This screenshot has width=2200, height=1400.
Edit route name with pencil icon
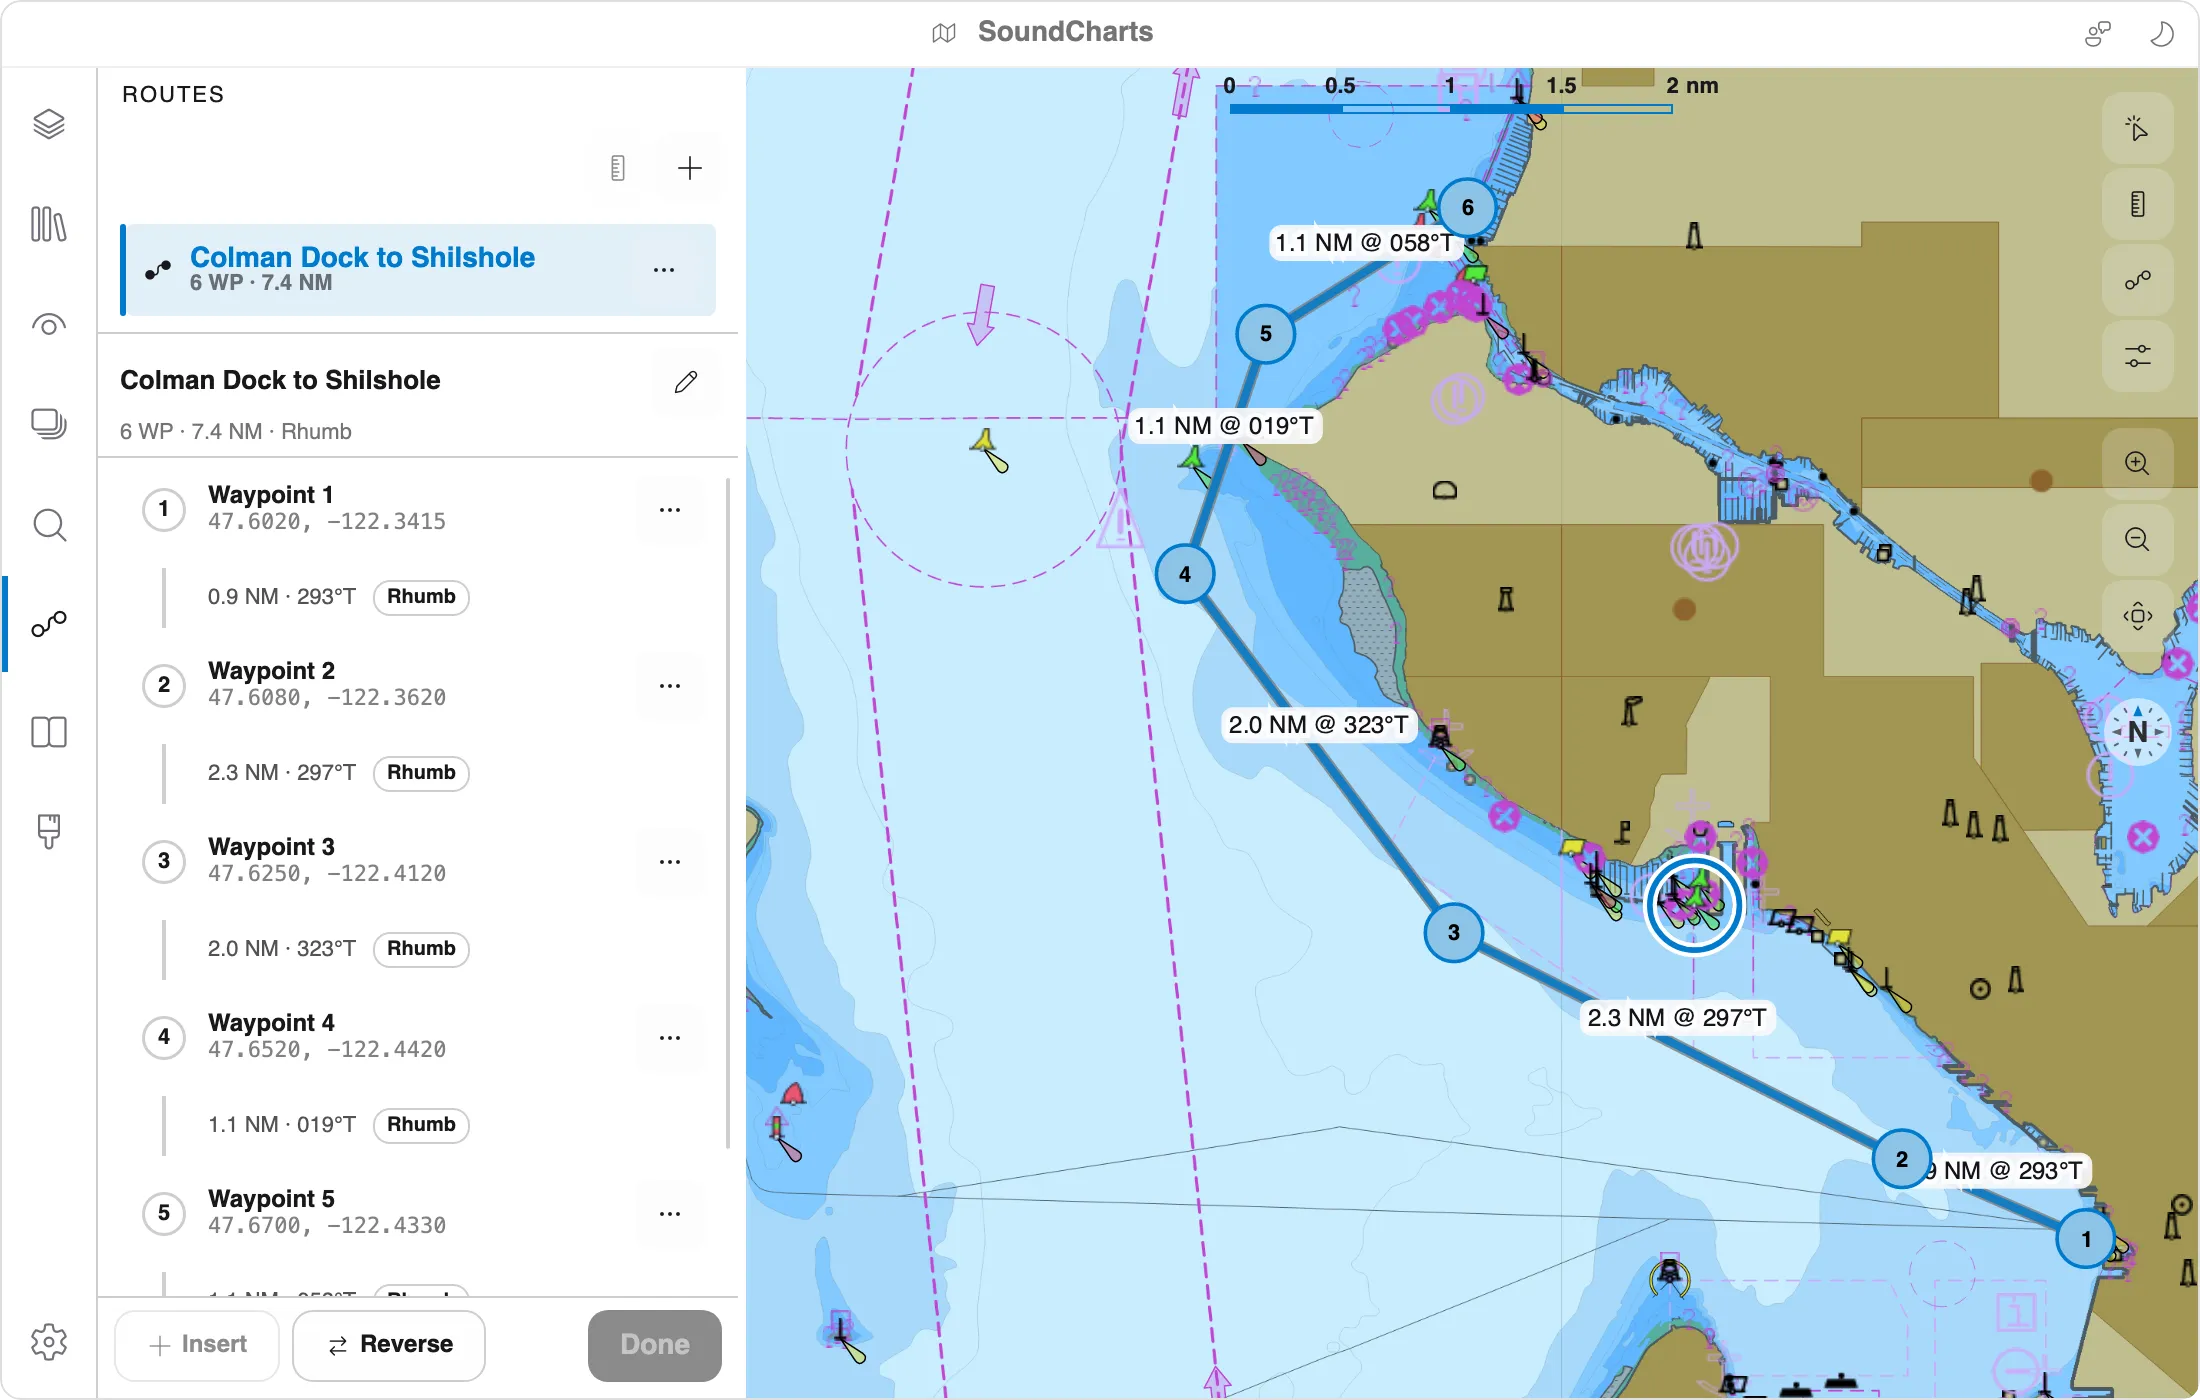(x=686, y=381)
